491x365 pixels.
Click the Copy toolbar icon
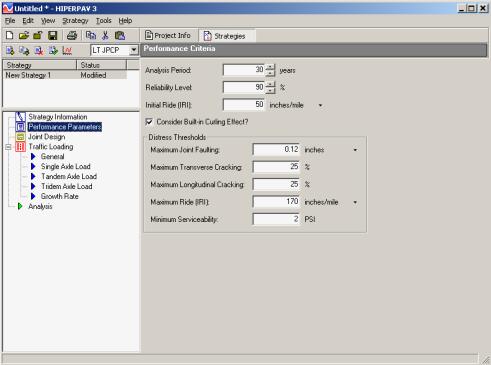tap(91, 35)
